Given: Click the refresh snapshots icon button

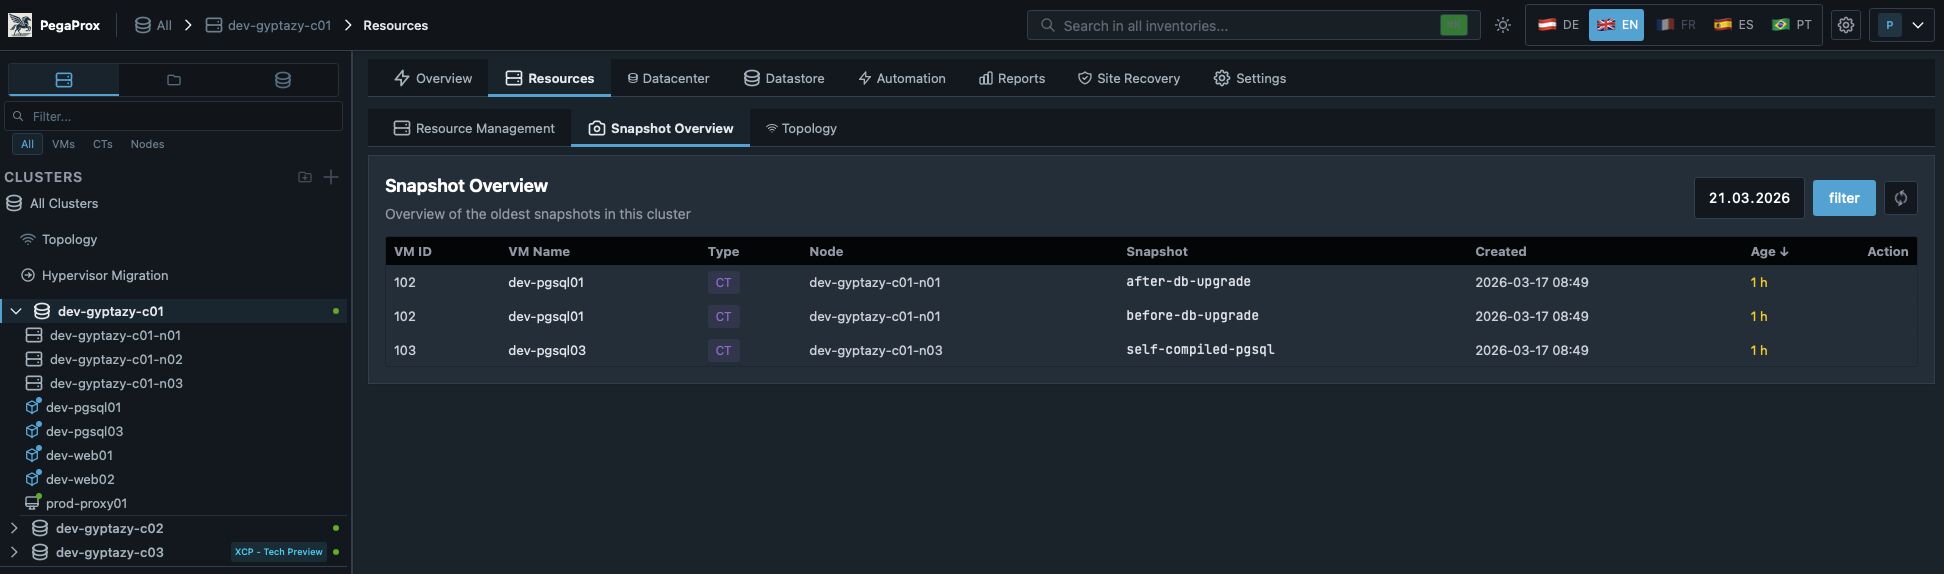Looking at the screenshot, I should pyautogui.click(x=1900, y=198).
